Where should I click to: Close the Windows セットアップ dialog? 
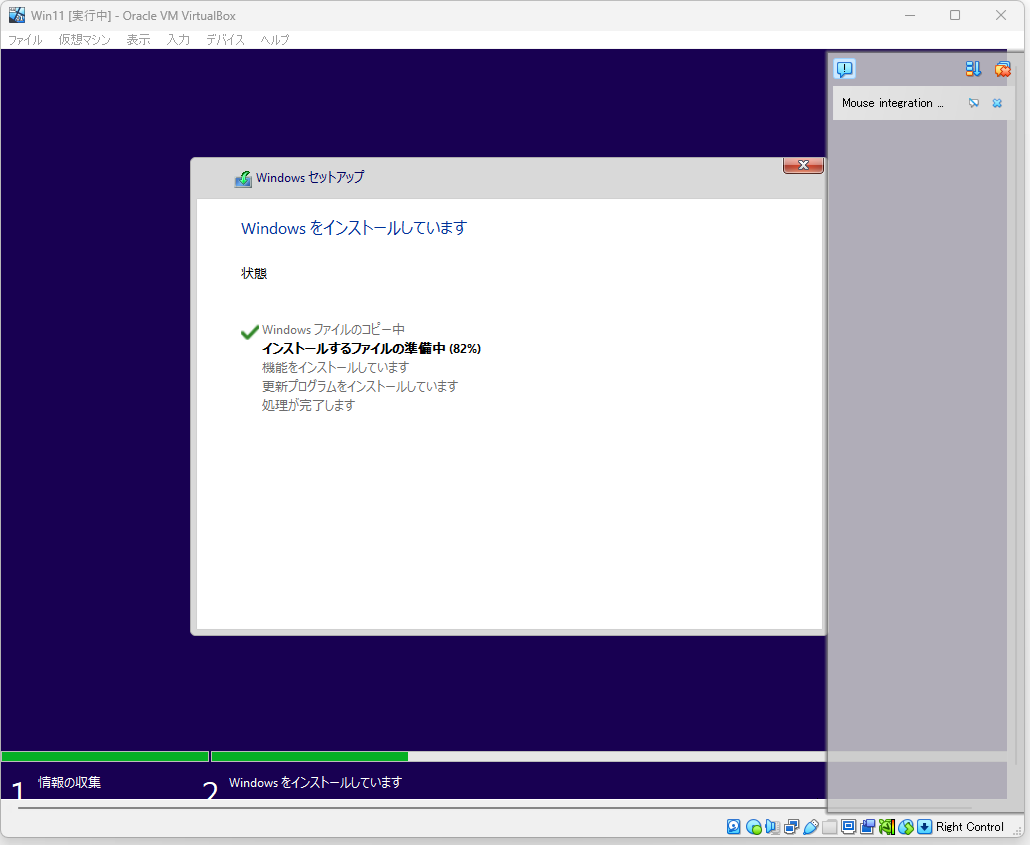pyautogui.click(x=803, y=165)
